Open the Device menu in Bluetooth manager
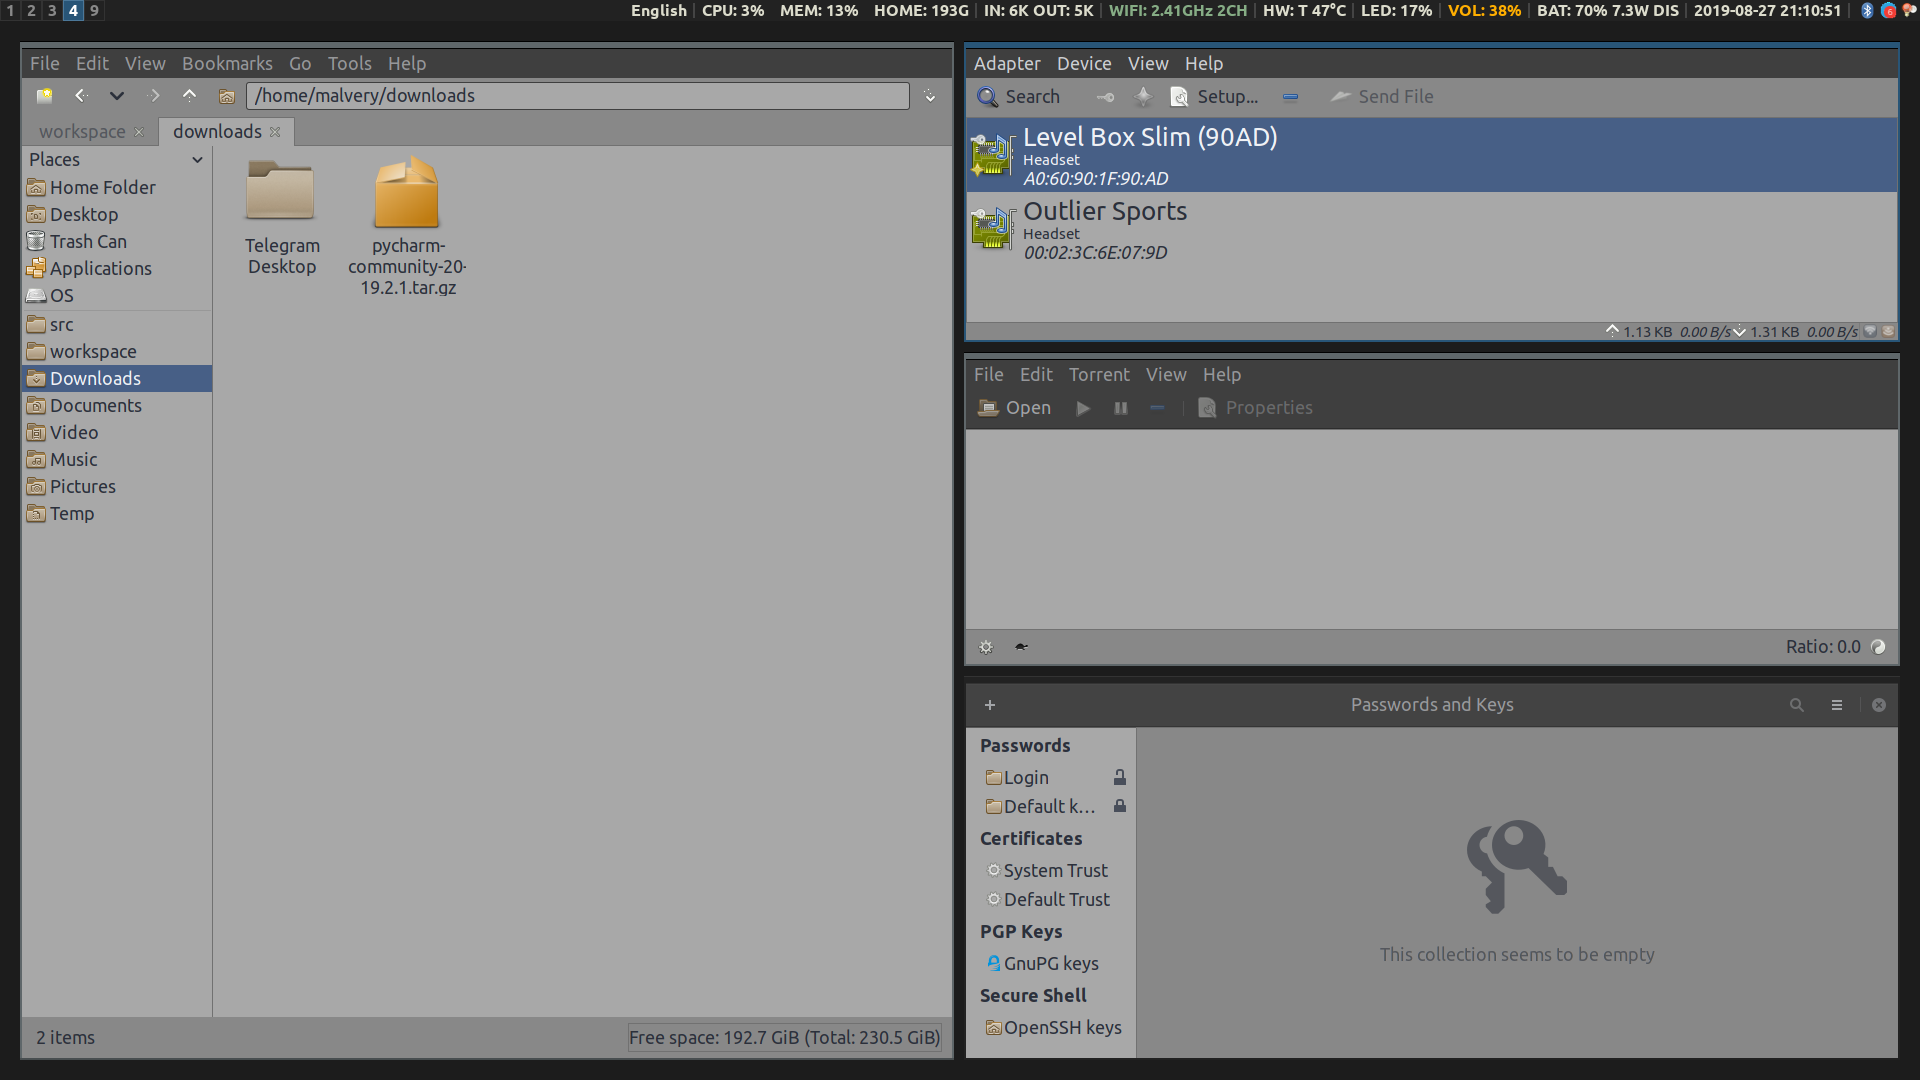 pos(1084,63)
